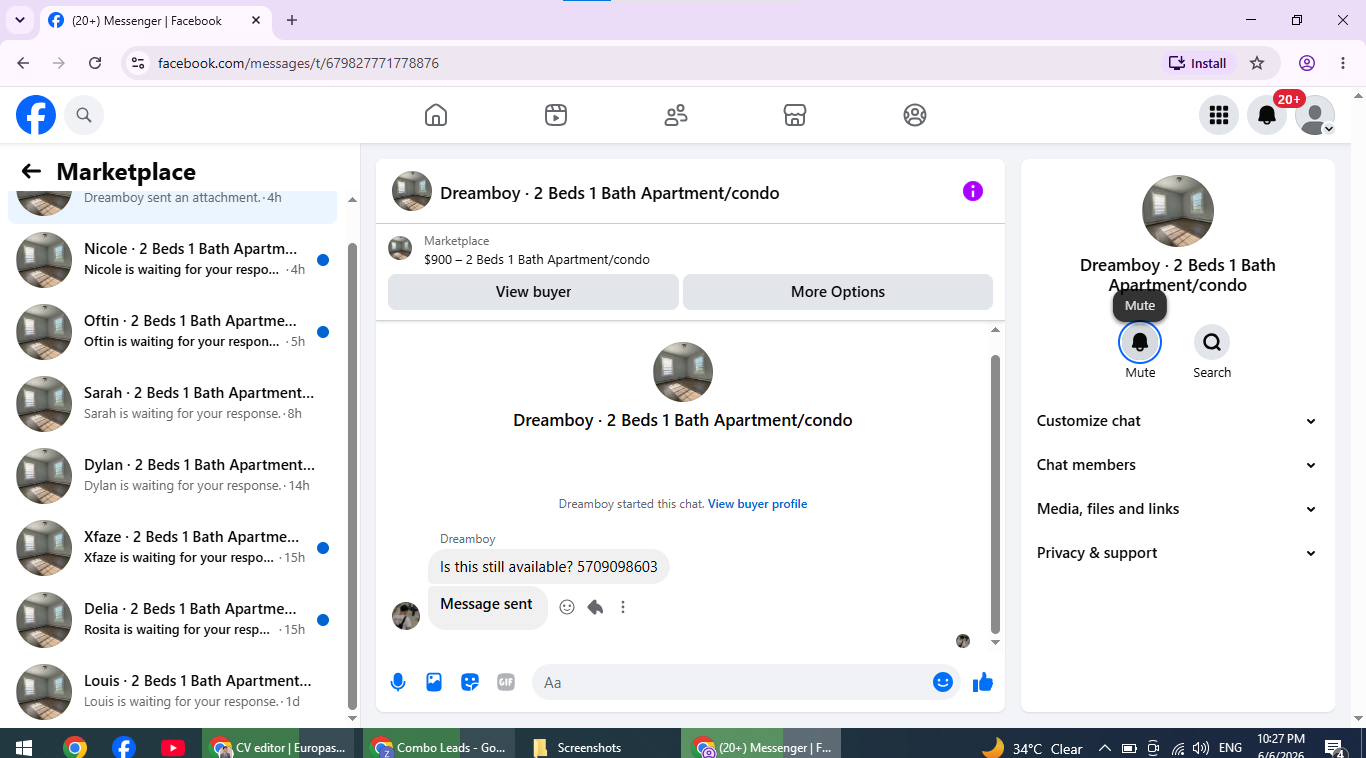Image resolution: width=1366 pixels, height=758 pixels.
Task: Click the Dreamboy listing thumbnail in side panel
Action: click(x=1178, y=211)
